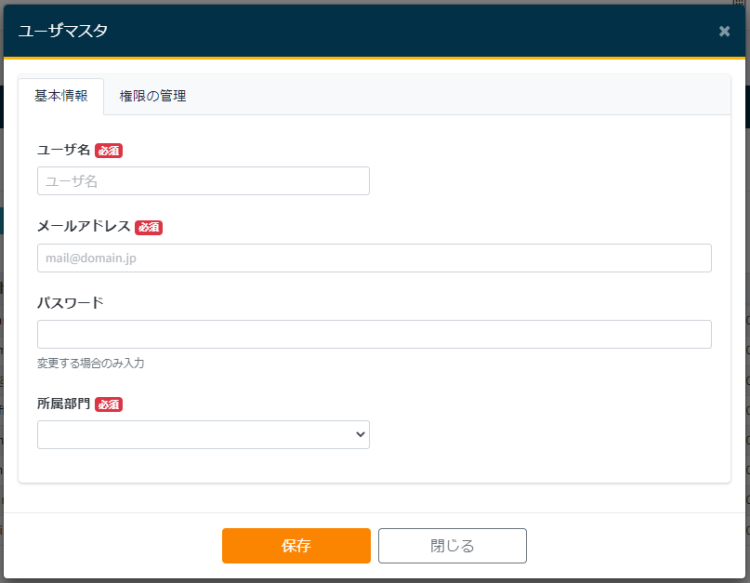Viewport: 750px width, 583px height.
Task: Click the red 必須 badge beside ユーザ名
Action: pyautogui.click(x=109, y=151)
